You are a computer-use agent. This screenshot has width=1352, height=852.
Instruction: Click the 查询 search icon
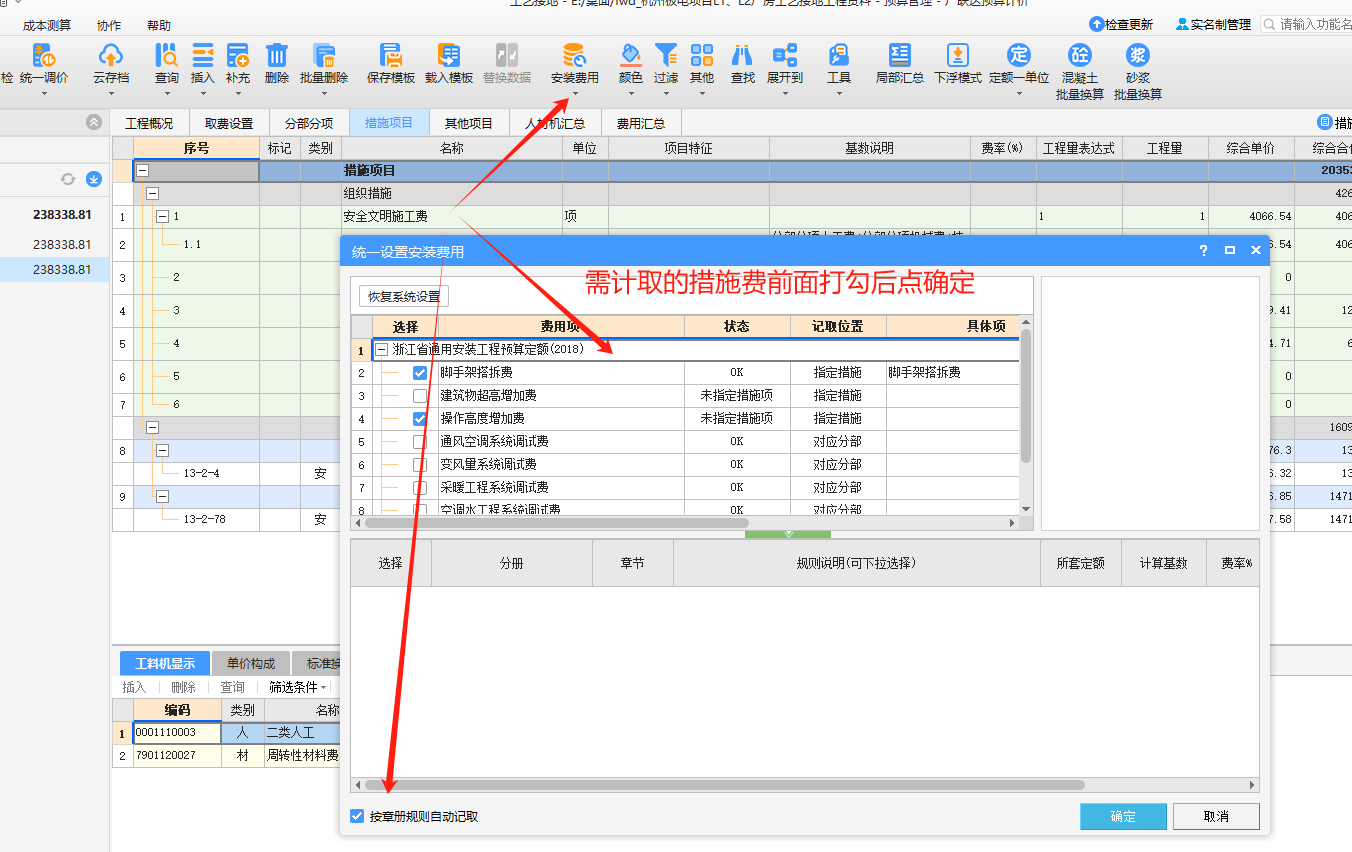point(166,56)
